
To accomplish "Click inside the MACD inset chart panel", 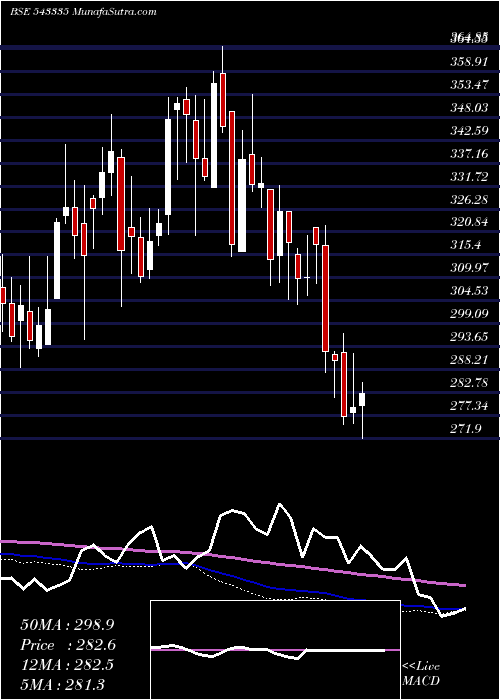I will pyautogui.click(x=275, y=650).
